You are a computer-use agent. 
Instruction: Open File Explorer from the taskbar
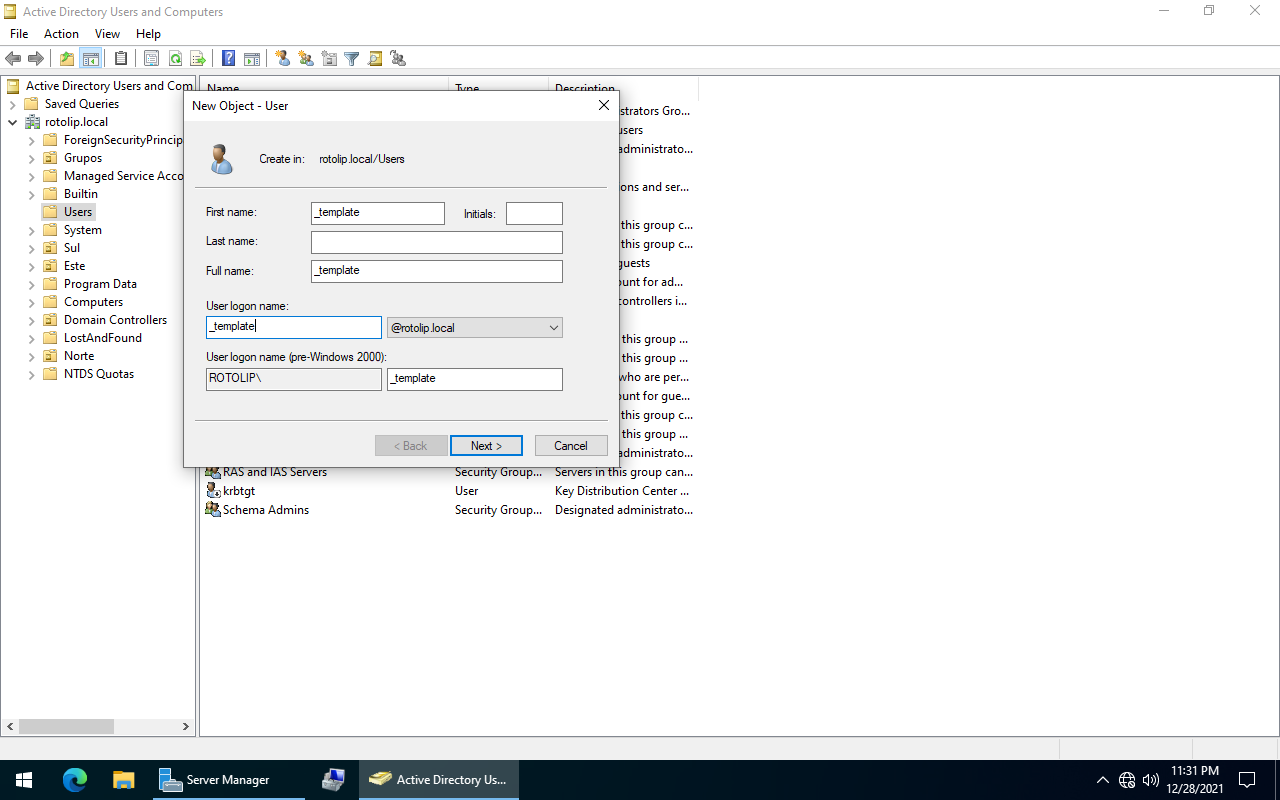pyautogui.click(x=123, y=780)
